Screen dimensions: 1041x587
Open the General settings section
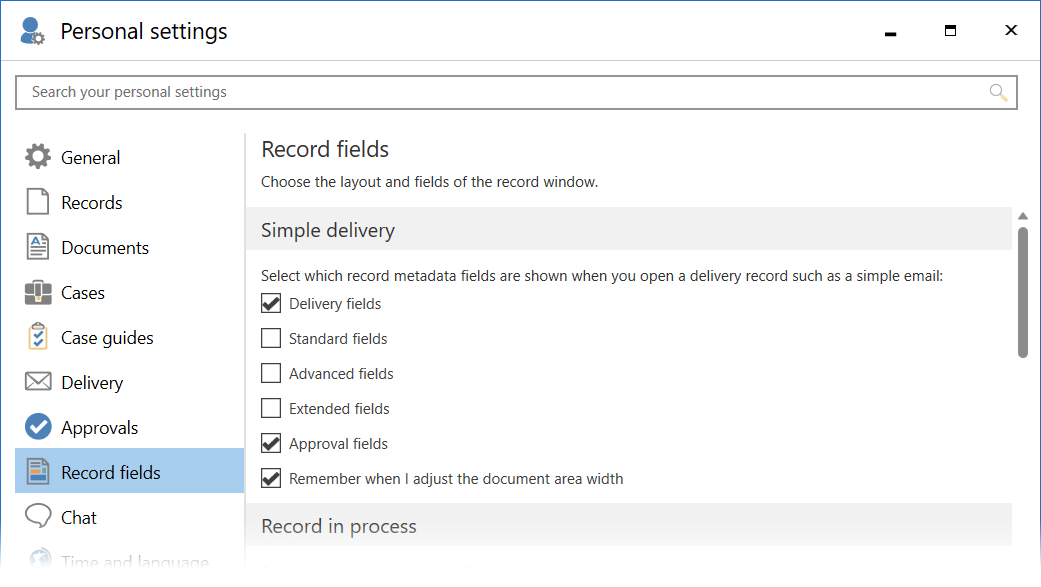[129, 157]
